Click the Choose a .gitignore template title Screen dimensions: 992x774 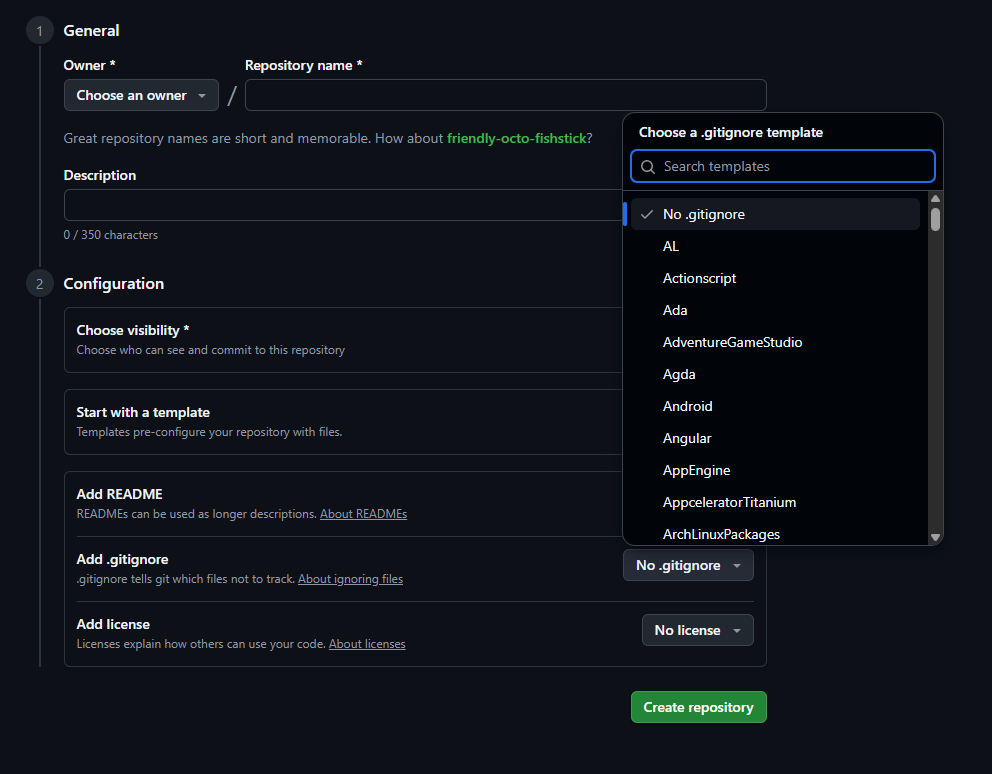pyautogui.click(x=731, y=132)
